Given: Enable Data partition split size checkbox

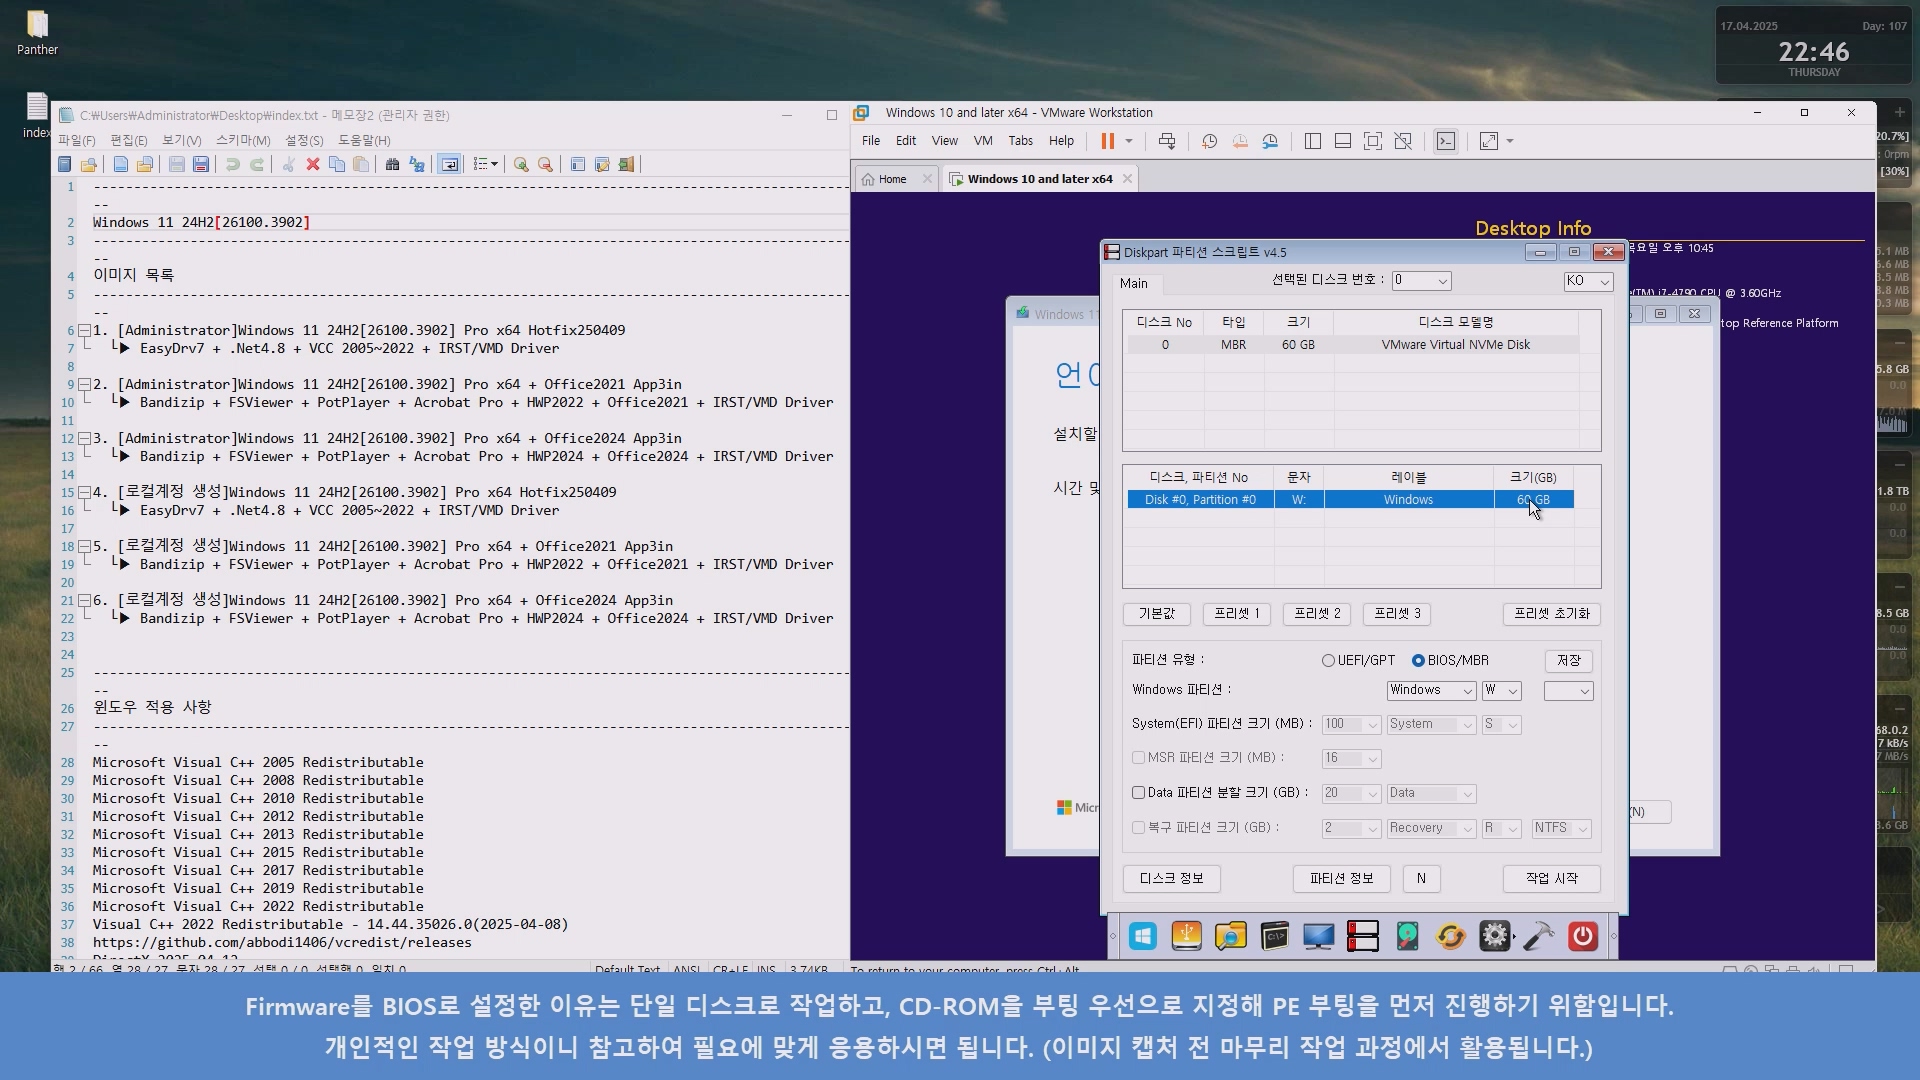Looking at the screenshot, I should [x=1138, y=792].
